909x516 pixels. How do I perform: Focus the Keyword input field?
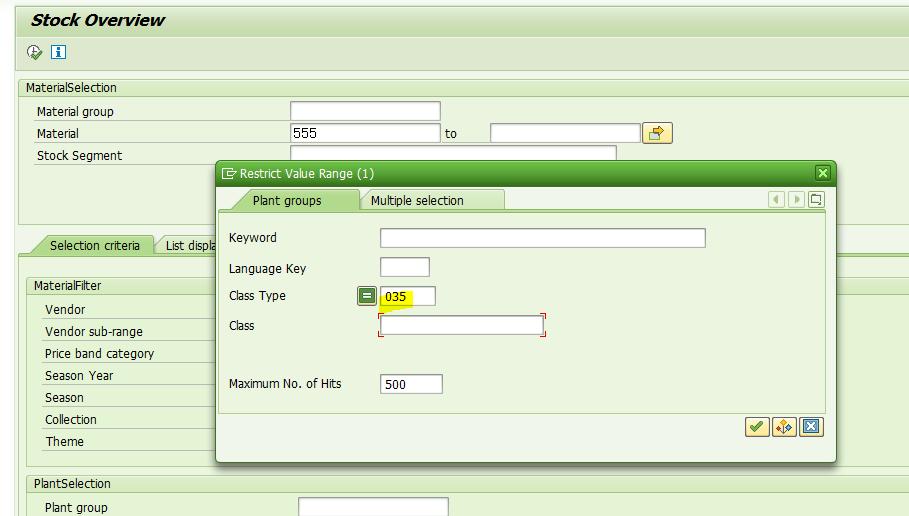[x=543, y=238]
